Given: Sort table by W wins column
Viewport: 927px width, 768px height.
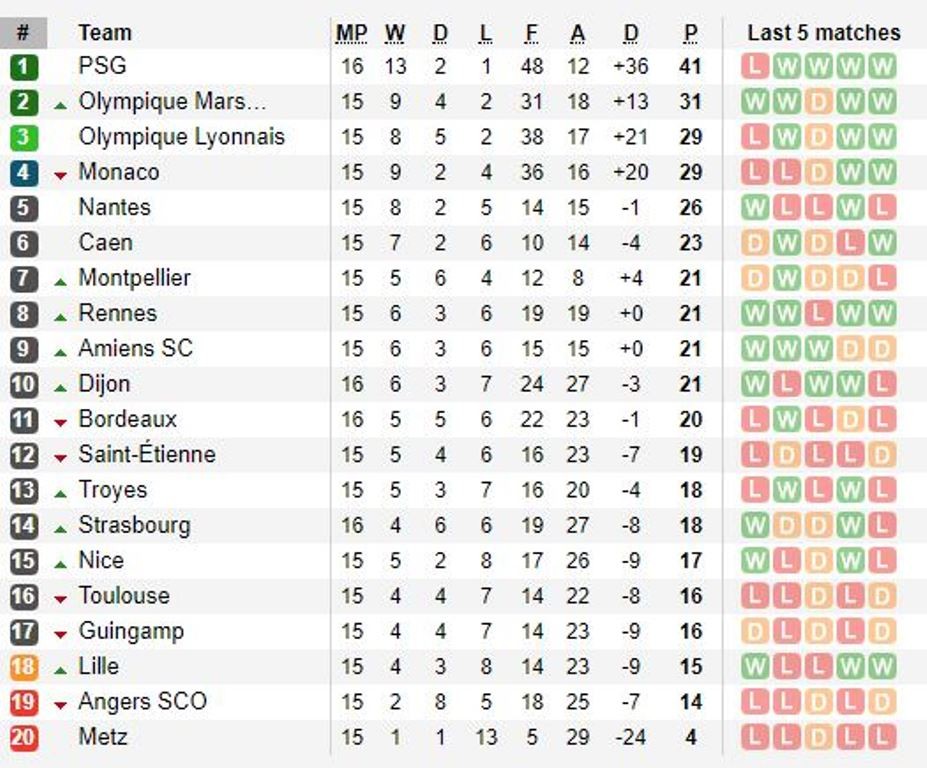Looking at the screenshot, I should pyautogui.click(x=395, y=33).
